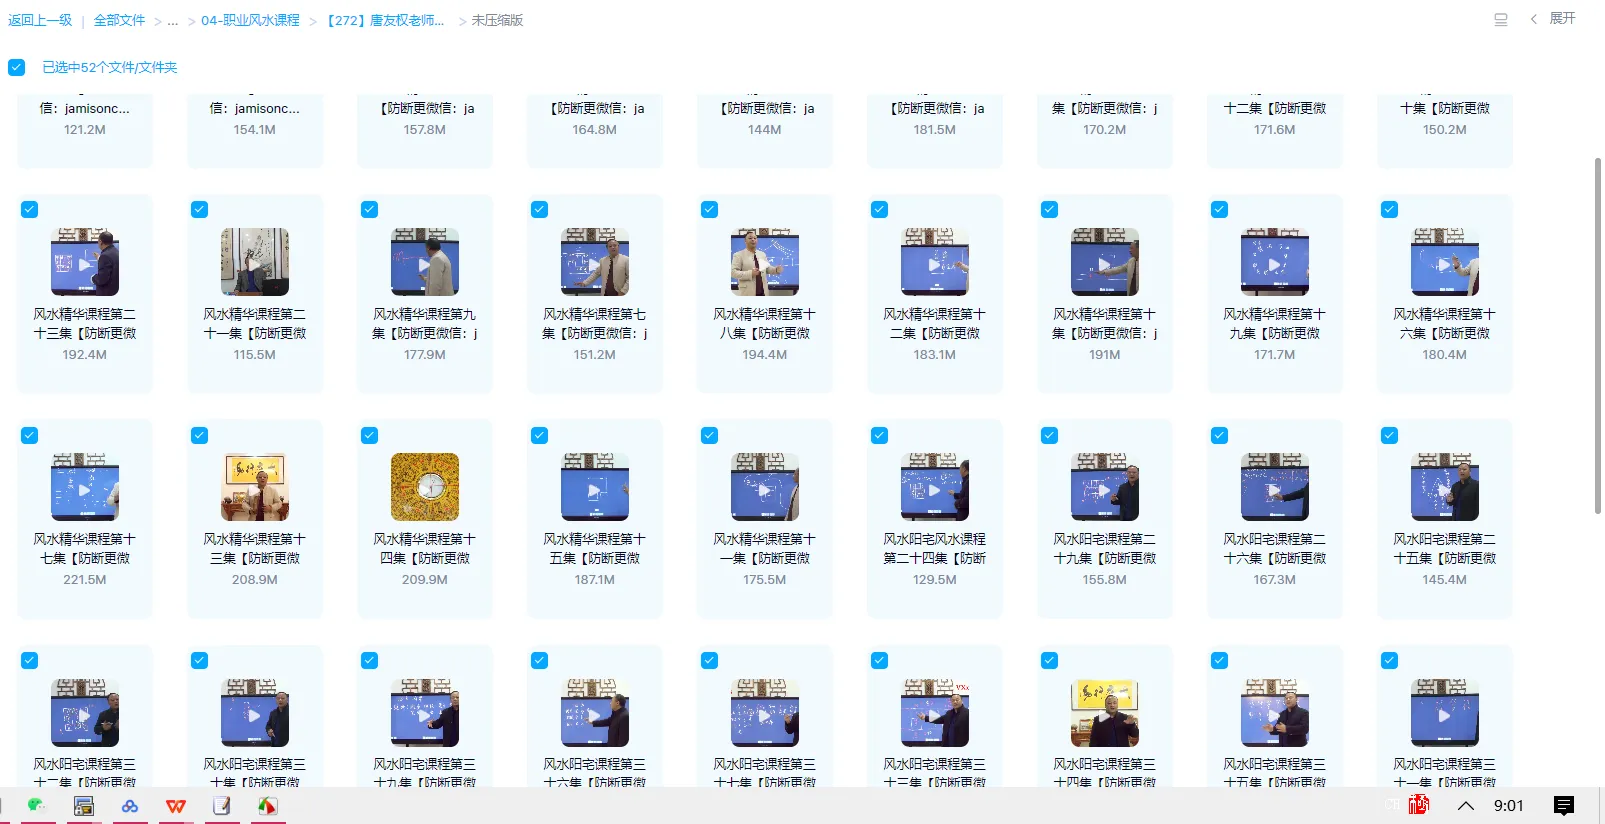Uncheck 风水精华课程第二十一集 video checkbox

[x=200, y=209]
